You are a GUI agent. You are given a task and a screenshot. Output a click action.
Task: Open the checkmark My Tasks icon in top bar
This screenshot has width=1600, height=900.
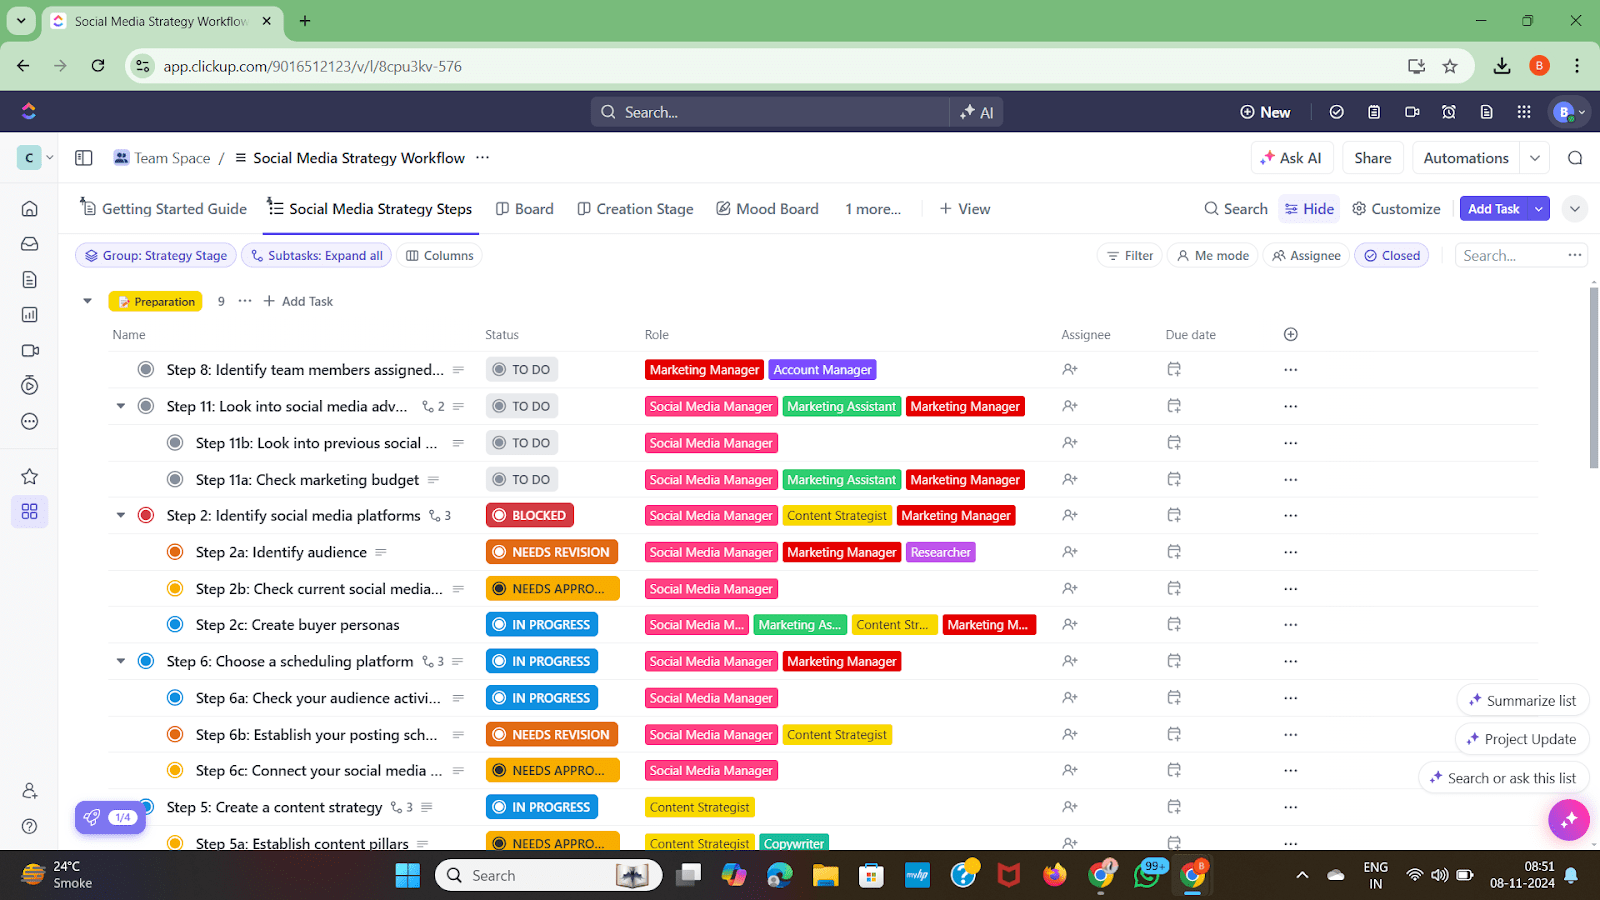coord(1336,112)
